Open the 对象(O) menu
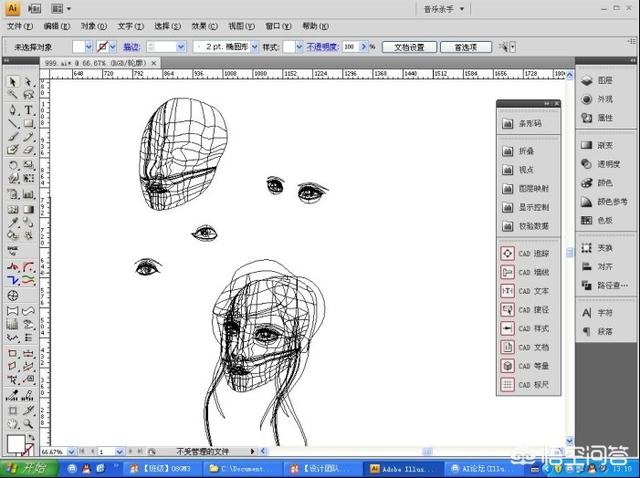This screenshot has width=640, height=478. click(x=94, y=26)
